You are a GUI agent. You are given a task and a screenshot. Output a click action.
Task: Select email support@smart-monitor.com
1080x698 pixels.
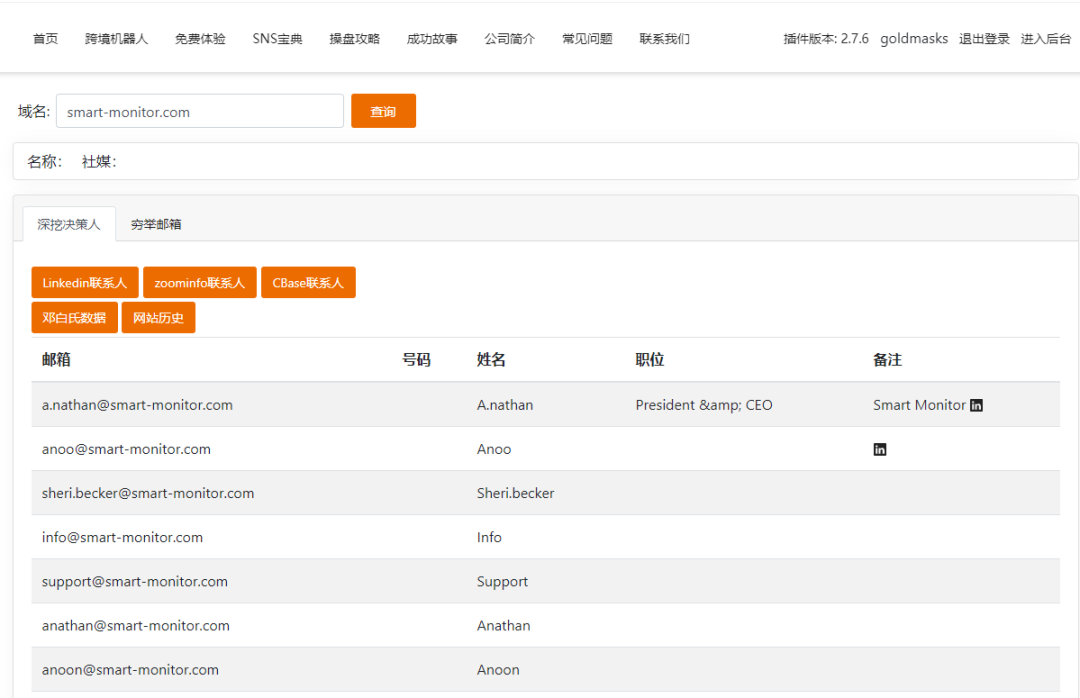coord(134,582)
